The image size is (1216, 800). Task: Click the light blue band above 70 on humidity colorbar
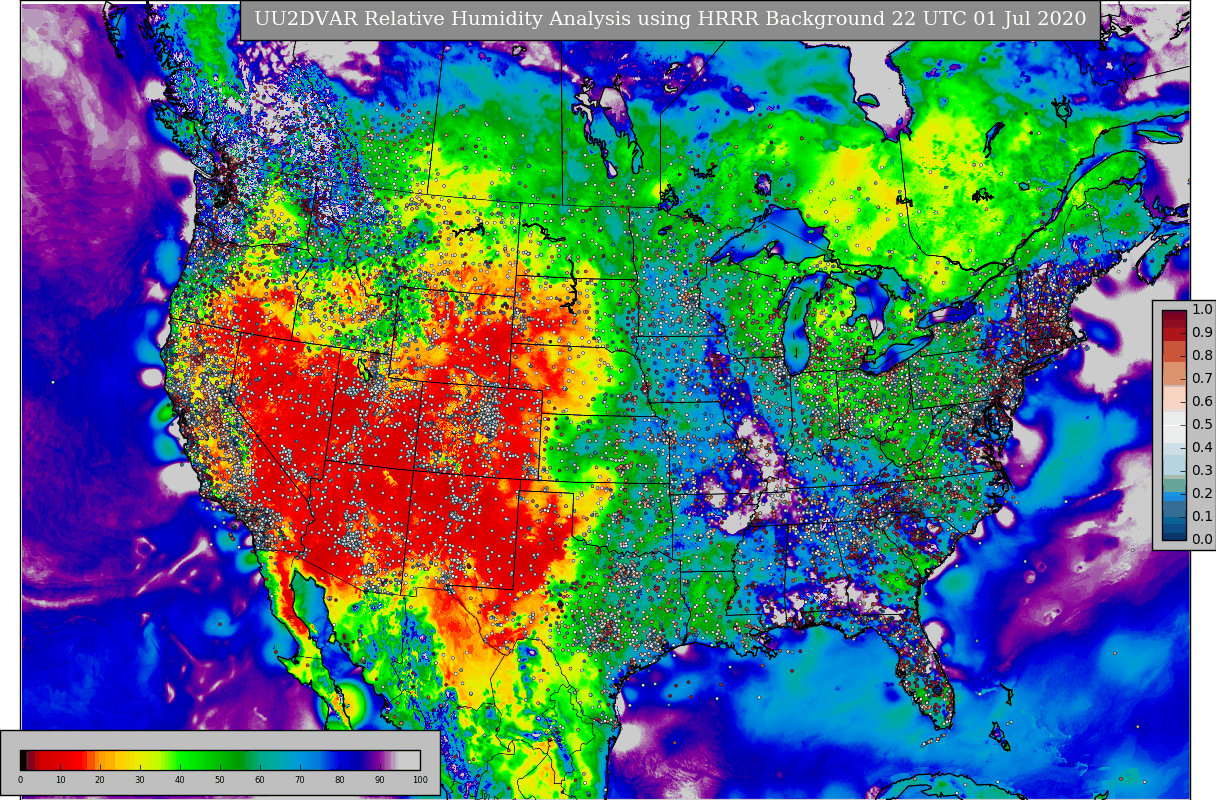click(x=300, y=760)
